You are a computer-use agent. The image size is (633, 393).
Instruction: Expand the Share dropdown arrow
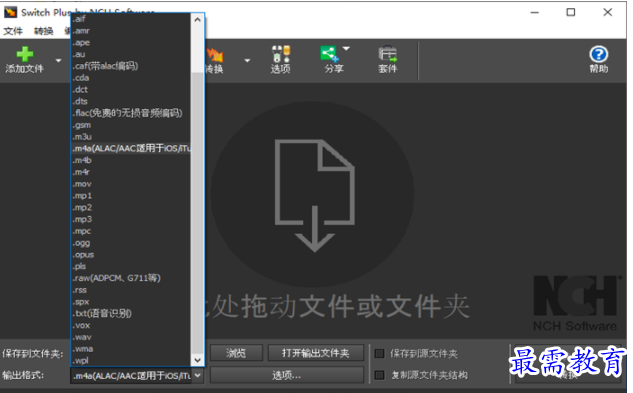pos(346,48)
